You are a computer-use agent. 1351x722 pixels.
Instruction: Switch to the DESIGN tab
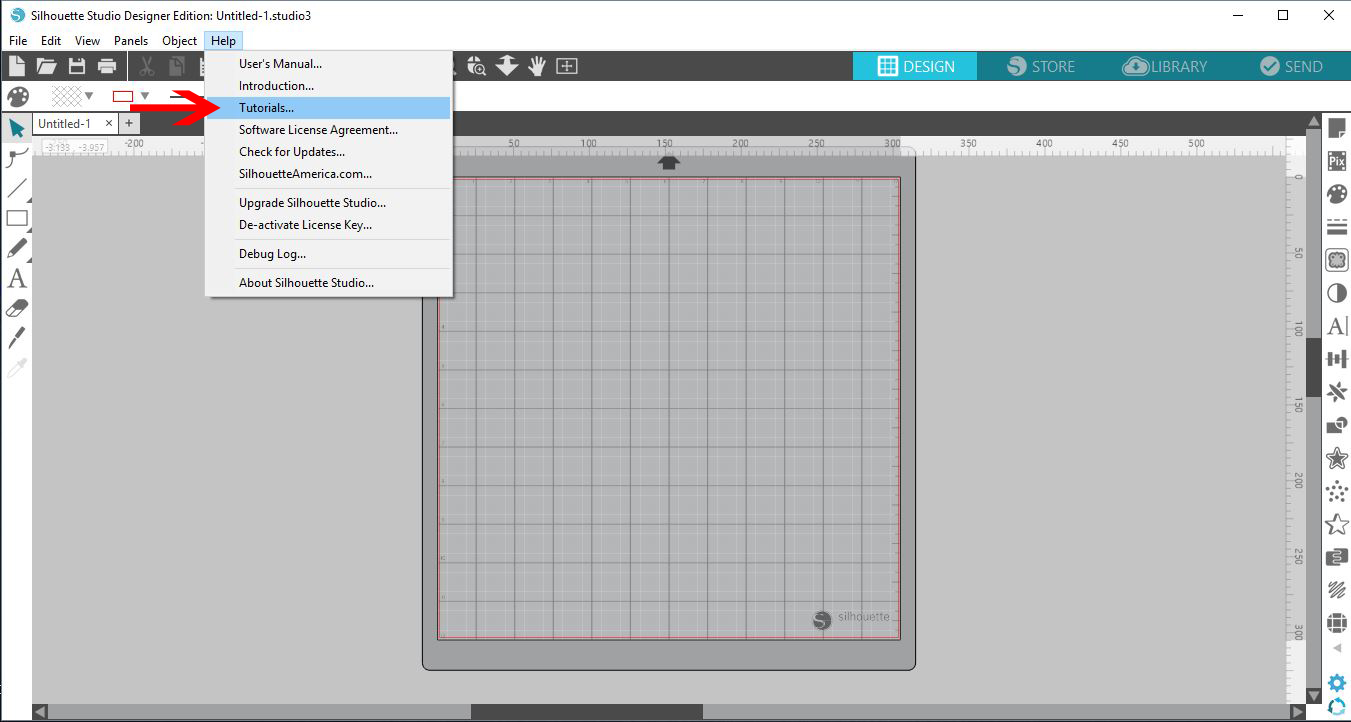click(915, 66)
